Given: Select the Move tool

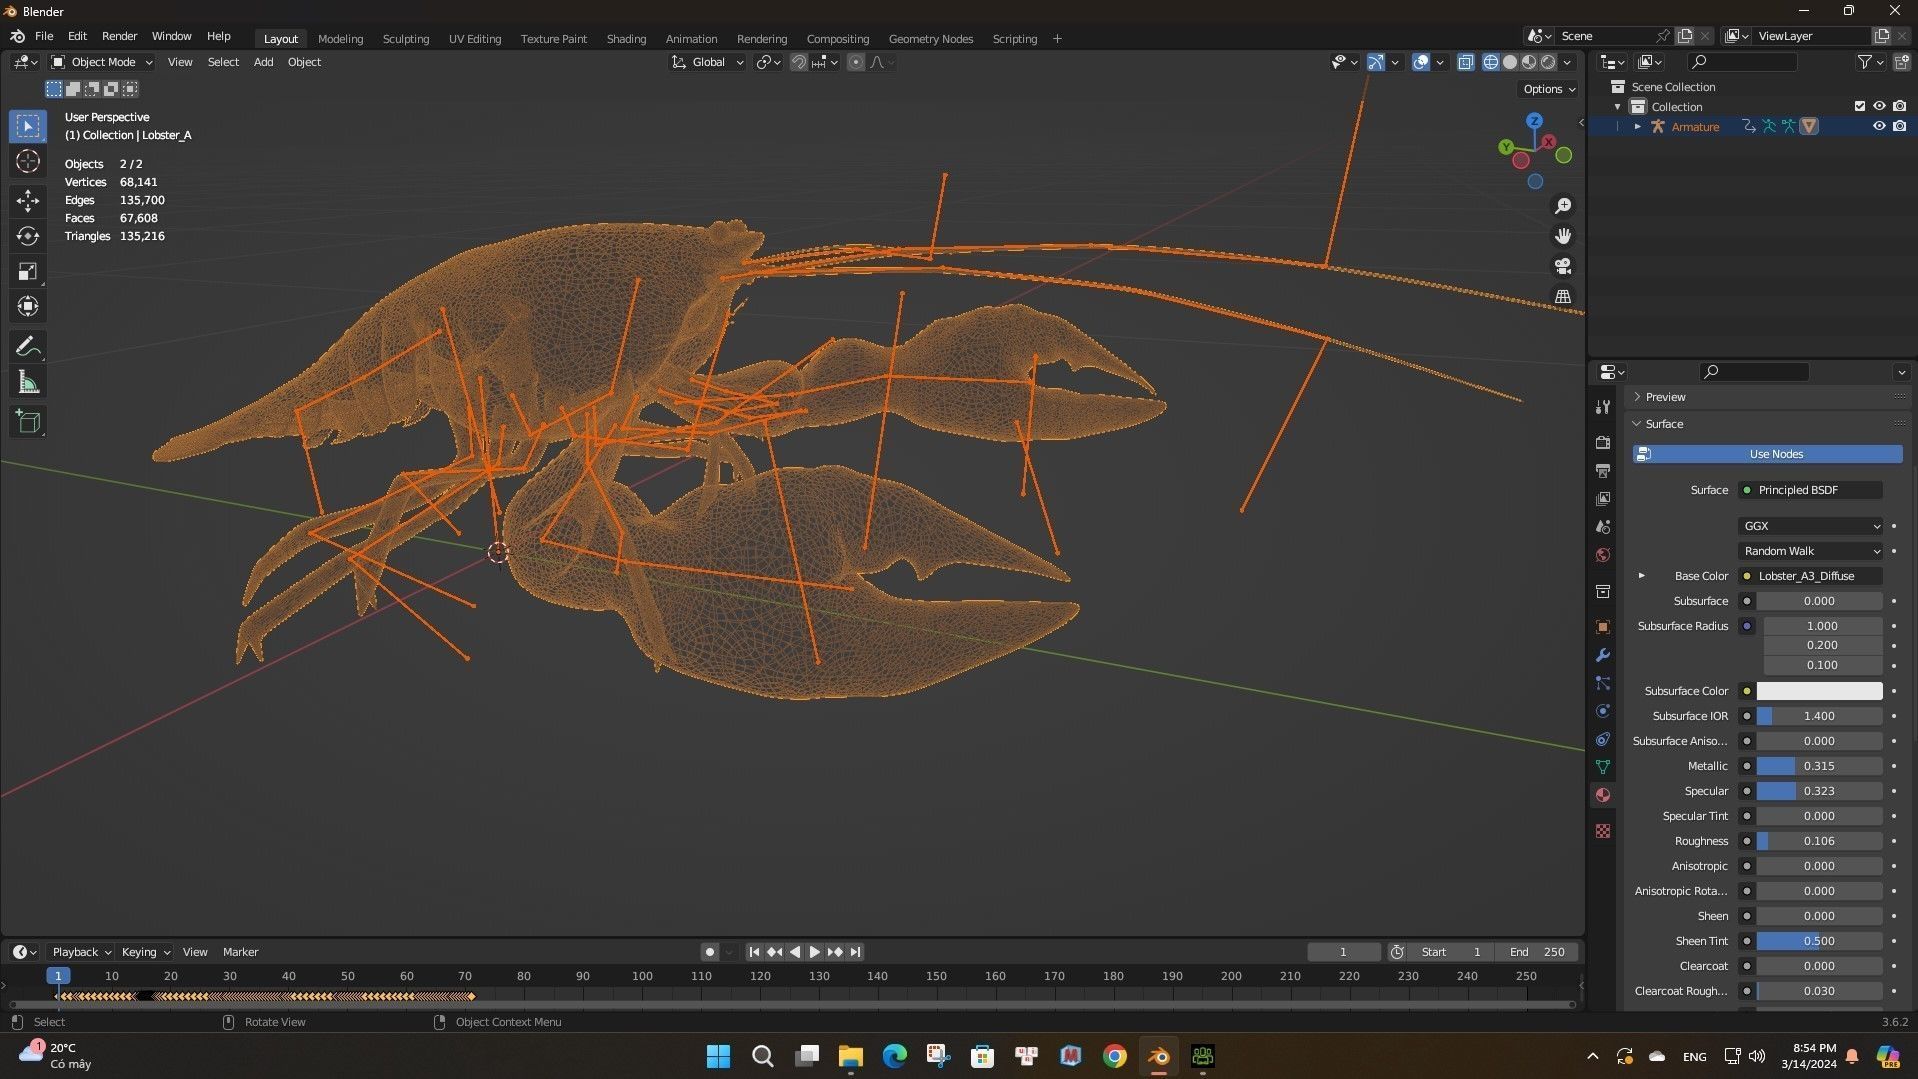Looking at the screenshot, I should pyautogui.click(x=28, y=201).
